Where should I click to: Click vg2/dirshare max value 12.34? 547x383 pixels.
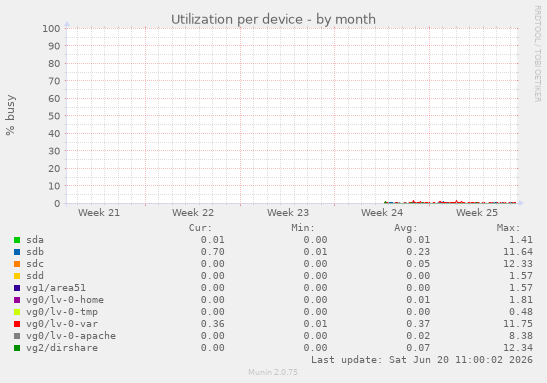(518, 348)
